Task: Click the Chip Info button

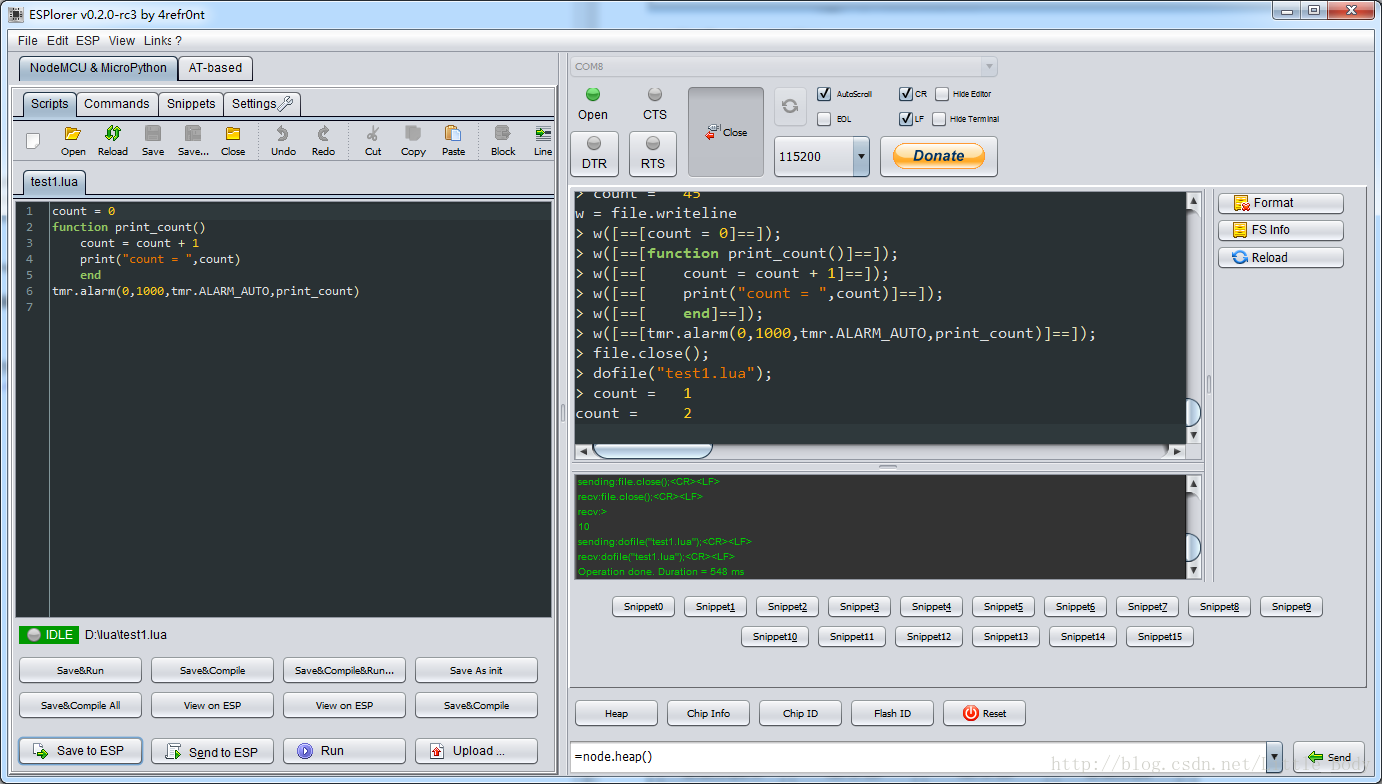Action: [x=708, y=713]
